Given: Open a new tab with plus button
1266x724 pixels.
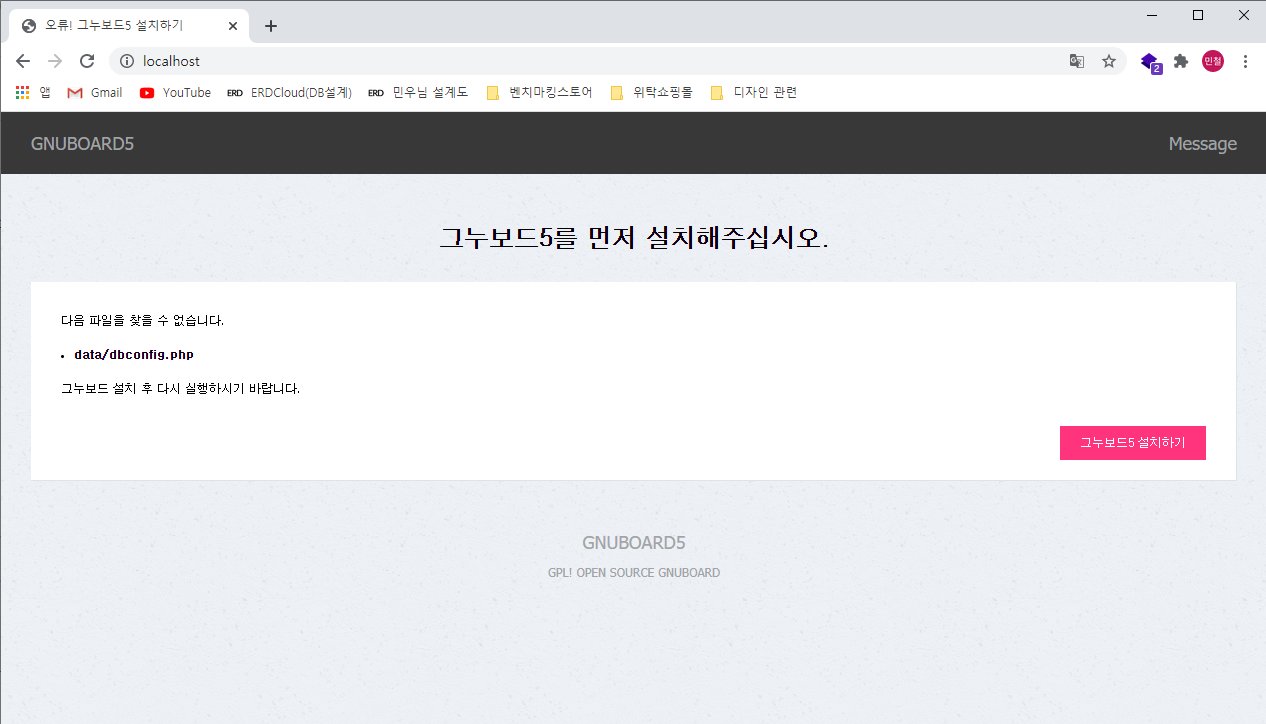Looking at the screenshot, I should click(x=271, y=26).
